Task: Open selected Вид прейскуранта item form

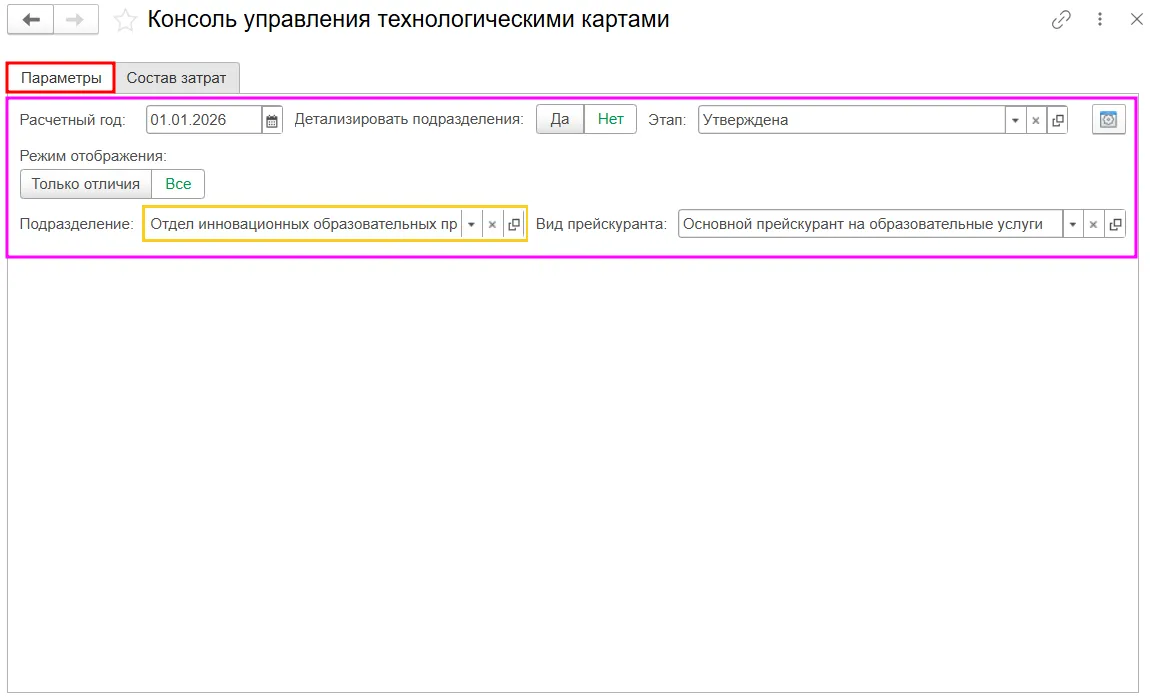Action: (x=1115, y=225)
